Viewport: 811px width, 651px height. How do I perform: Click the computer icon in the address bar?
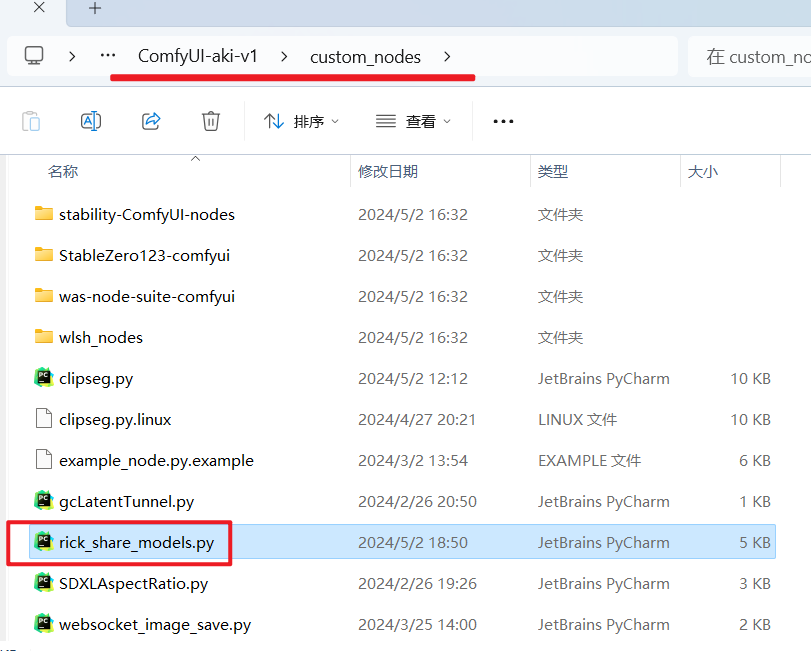click(34, 55)
